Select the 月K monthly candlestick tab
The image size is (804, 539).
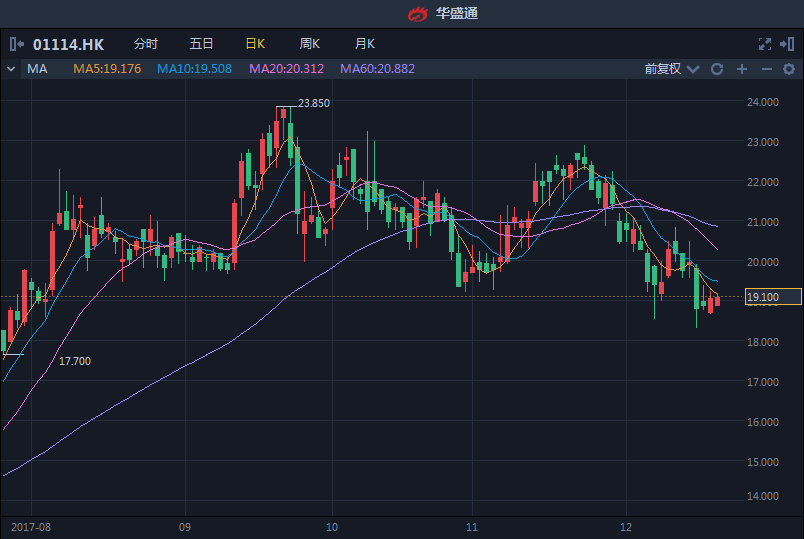click(364, 44)
